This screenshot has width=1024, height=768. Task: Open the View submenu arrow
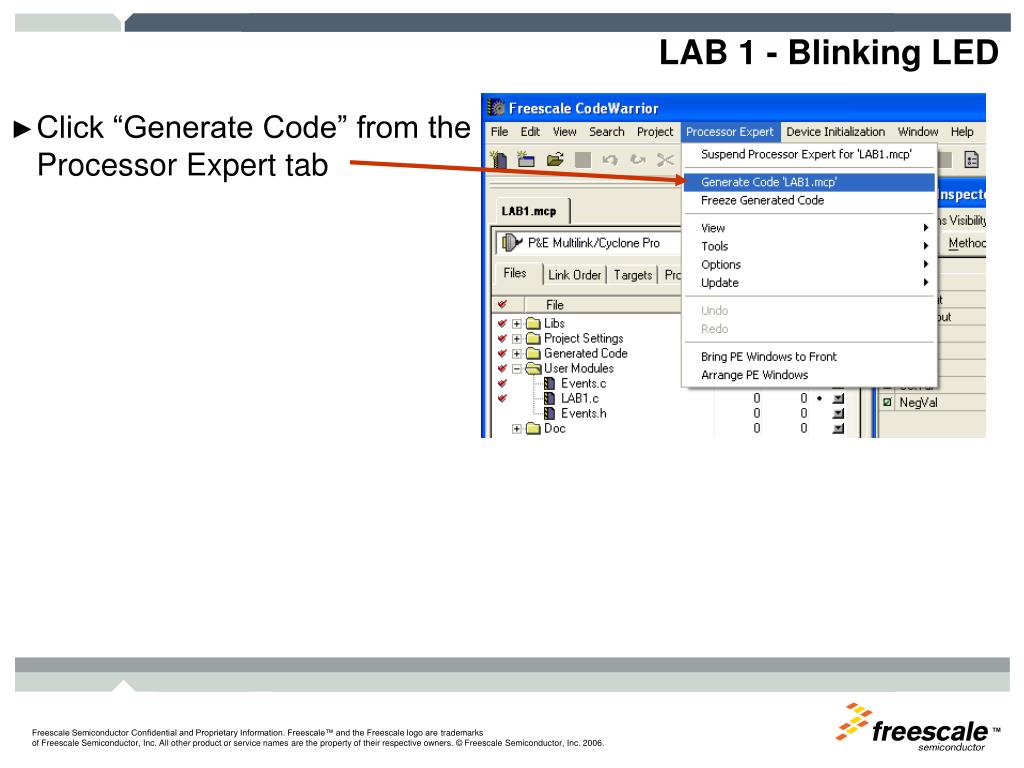925,228
